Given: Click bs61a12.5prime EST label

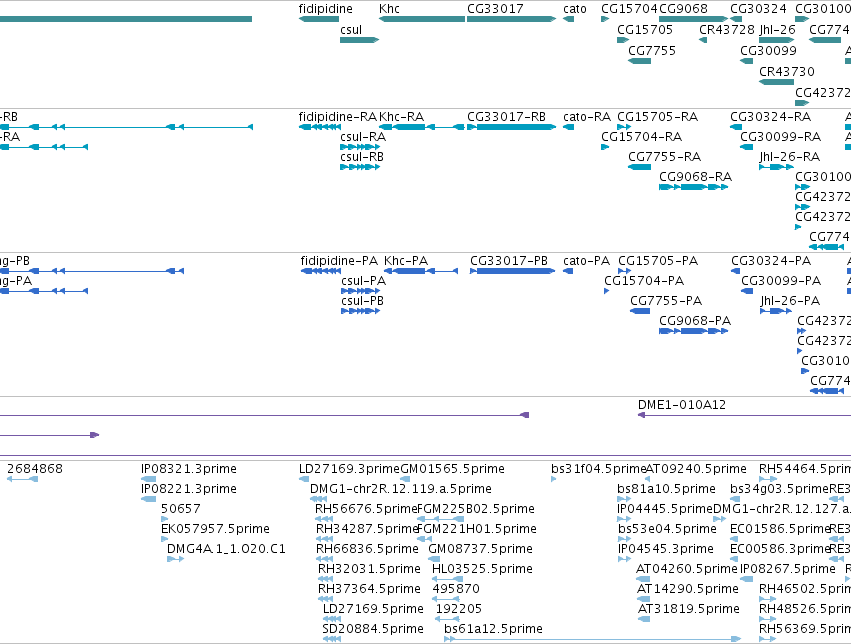Looking at the screenshot, I should tap(493, 629).
